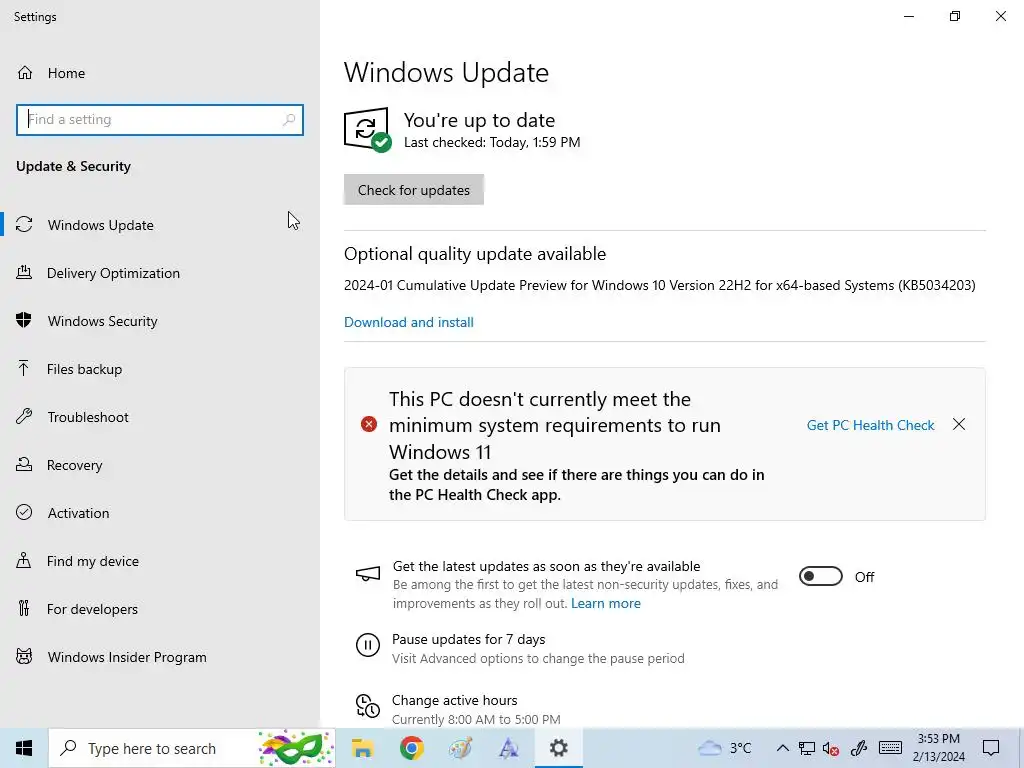Select Windows Update in sidebar
The image size is (1024, 768).
160,225
